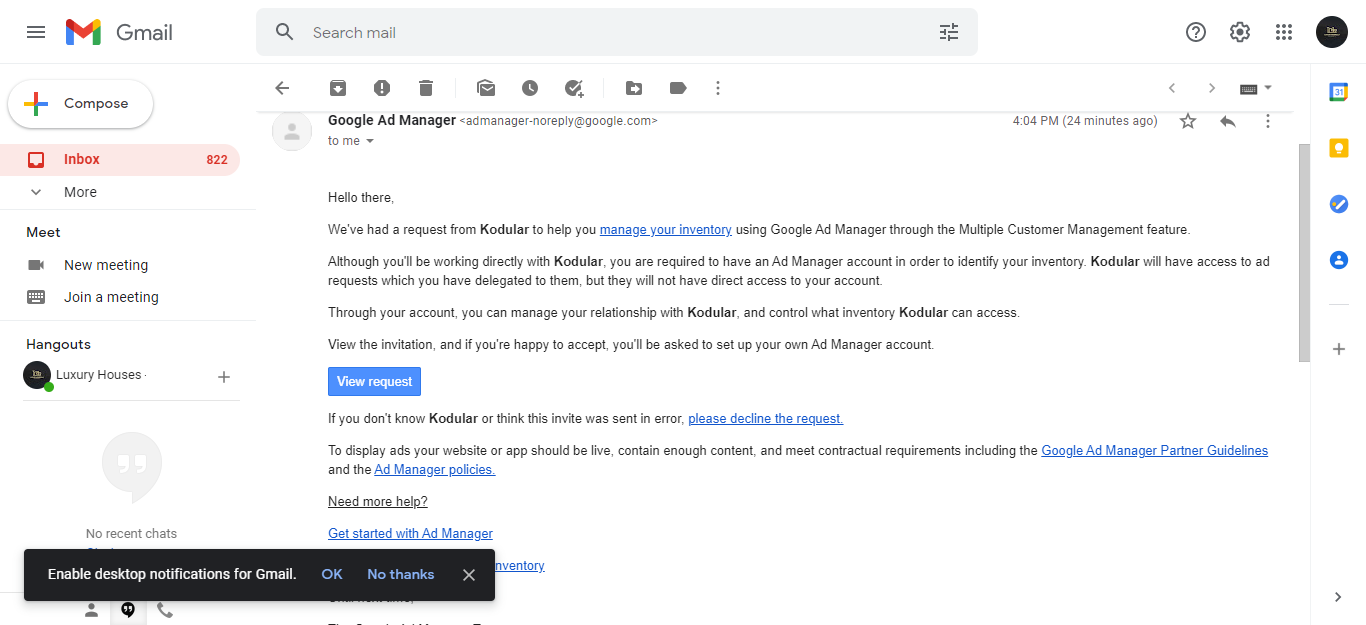Star the Google Ad Manager email
The height and width of the screenshot is (625, 1366).
point(1188,121)
